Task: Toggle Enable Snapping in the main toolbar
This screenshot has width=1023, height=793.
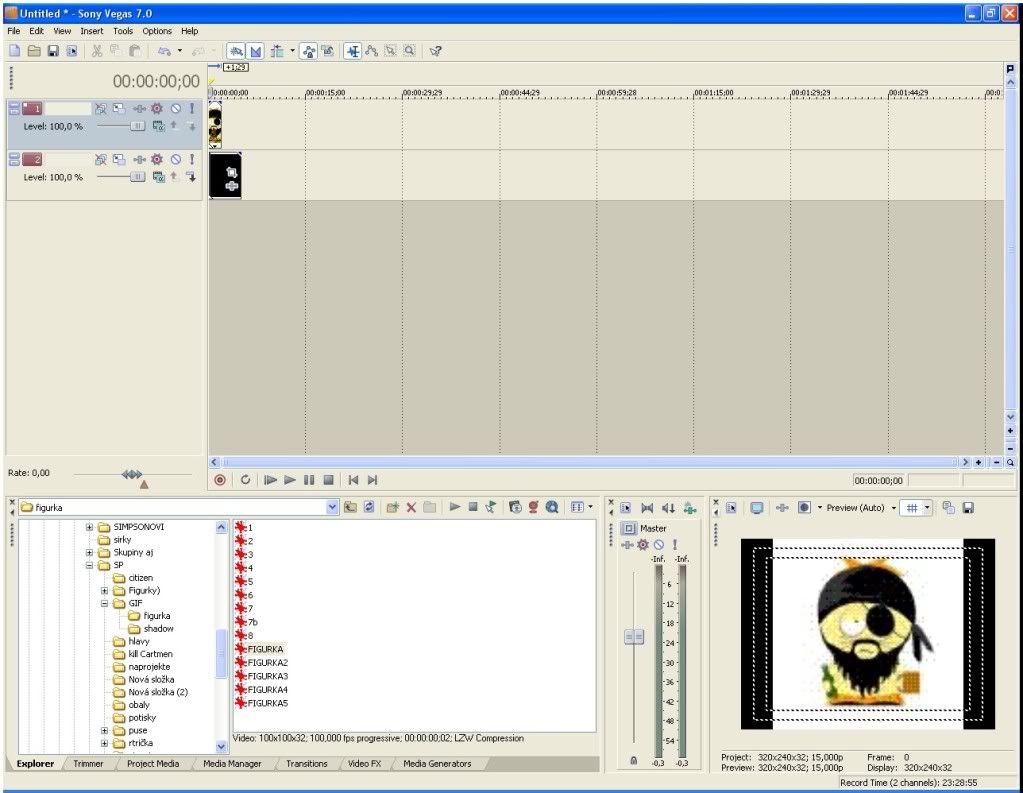Action: (x=236, y=51)
